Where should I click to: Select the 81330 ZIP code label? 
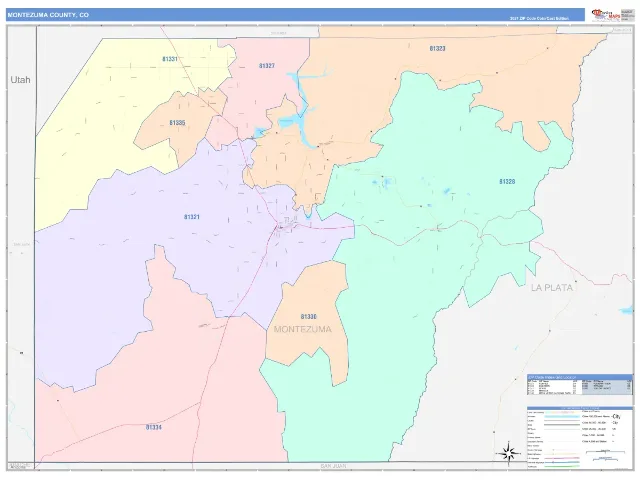(309, 317)
